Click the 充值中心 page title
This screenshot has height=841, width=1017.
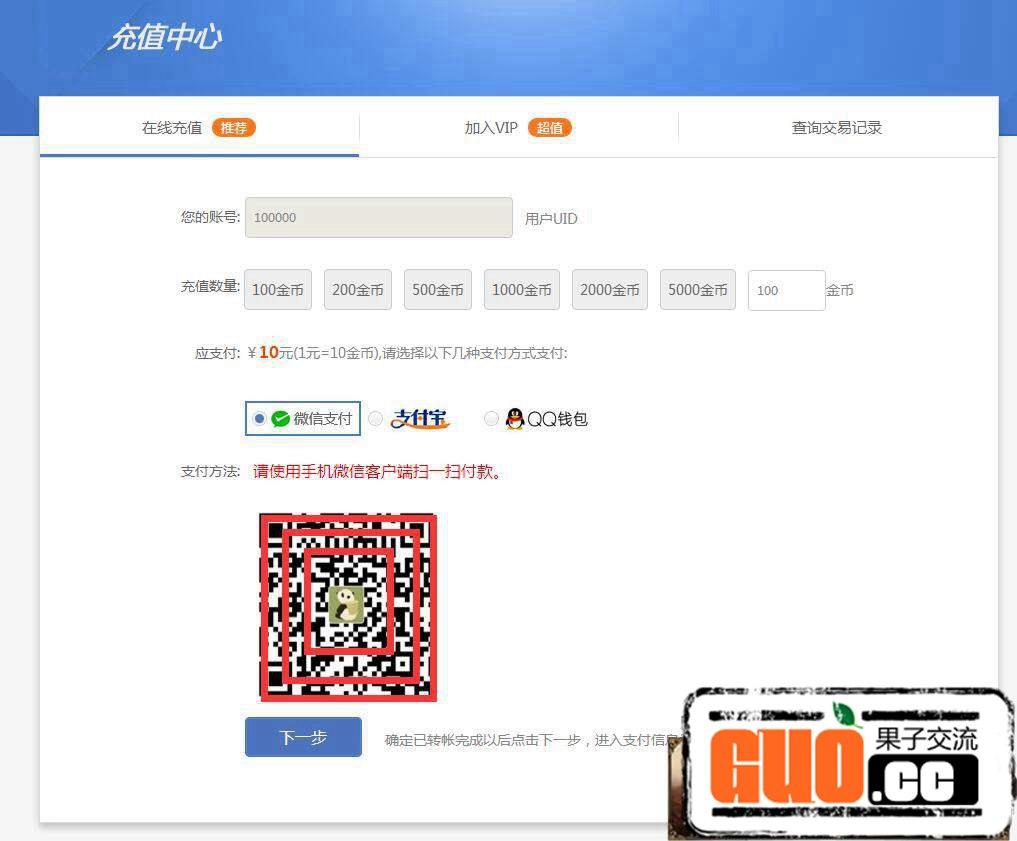click(165, 37)
